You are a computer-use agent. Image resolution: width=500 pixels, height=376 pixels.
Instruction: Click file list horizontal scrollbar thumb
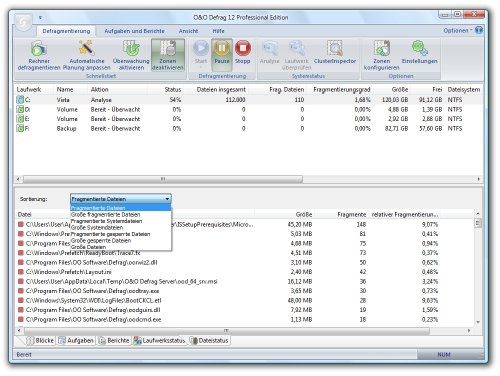[x=227, y=331]
